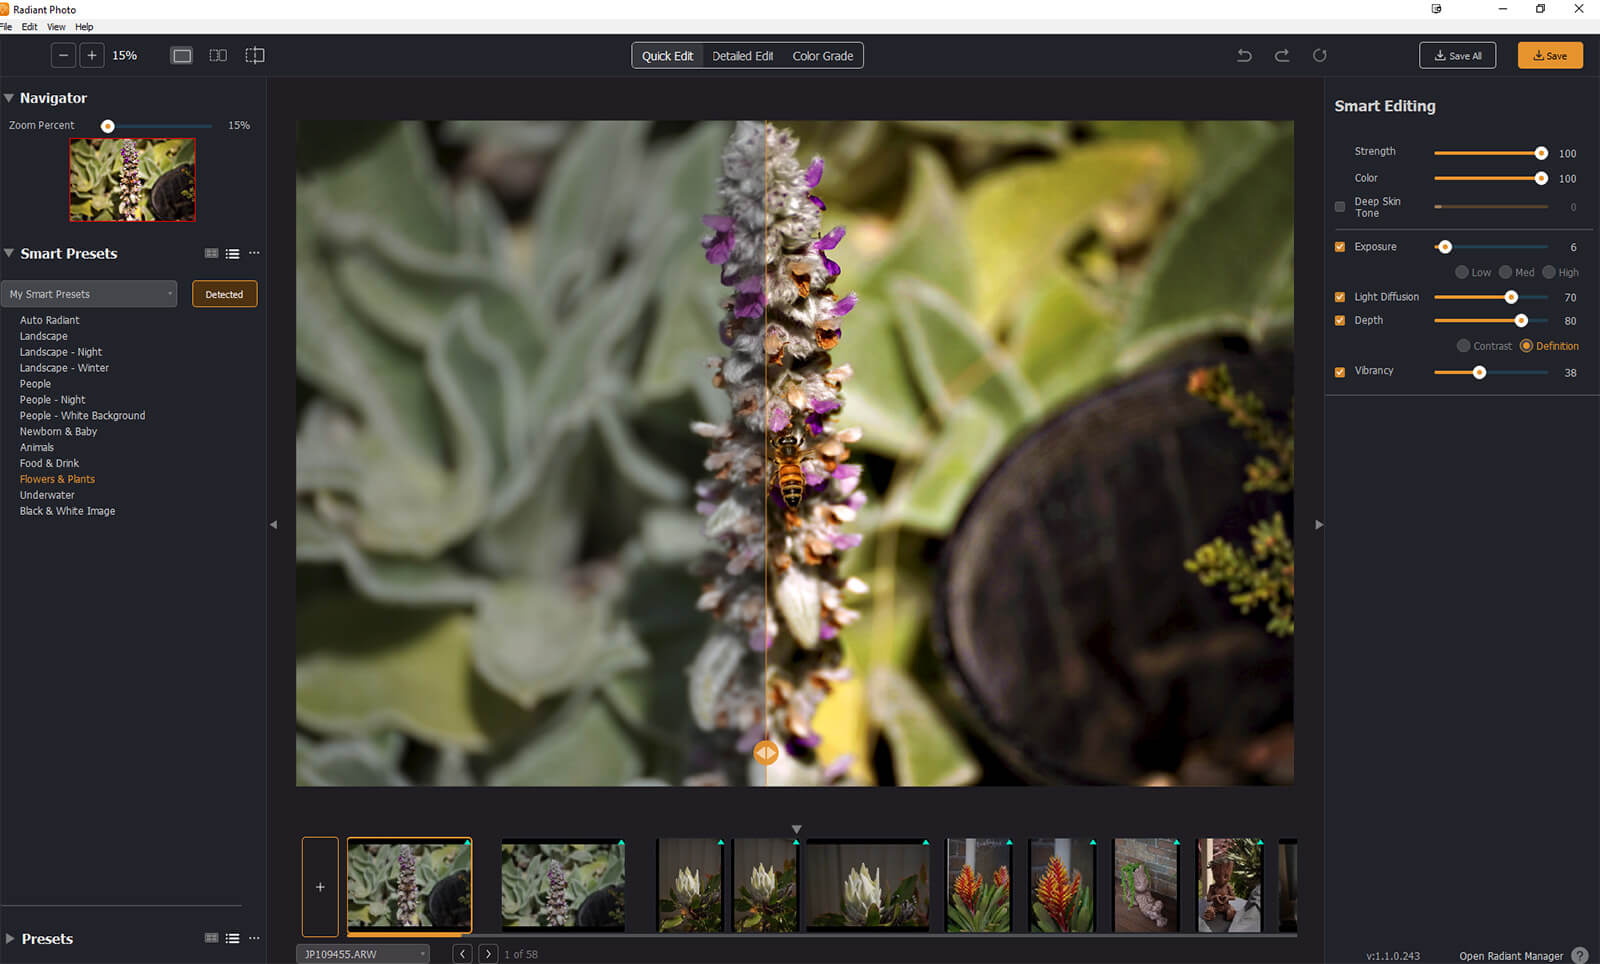The image size is (1600, 964).
Task: Click the reset circular arrow icon
Action: (x=1320, y=56)
